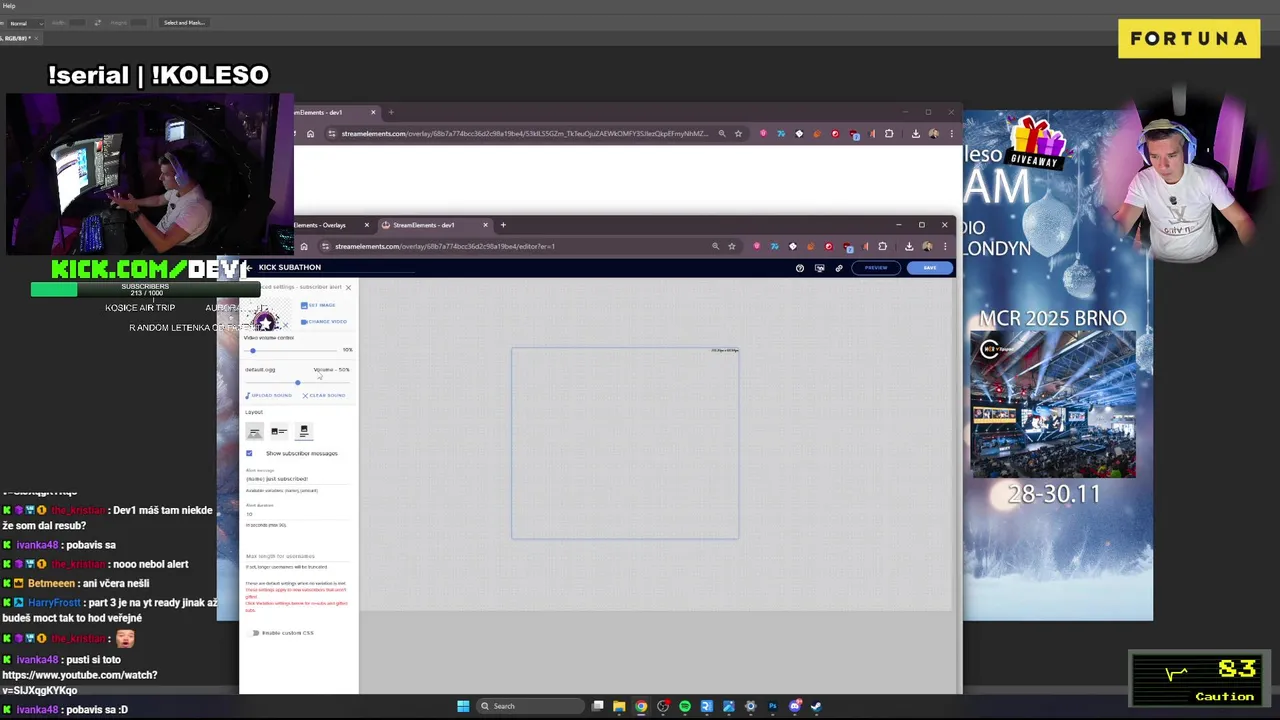Screen dimensions: 1280x720
Task: Click the CHANGE VIDEO button
Action: 324,321
